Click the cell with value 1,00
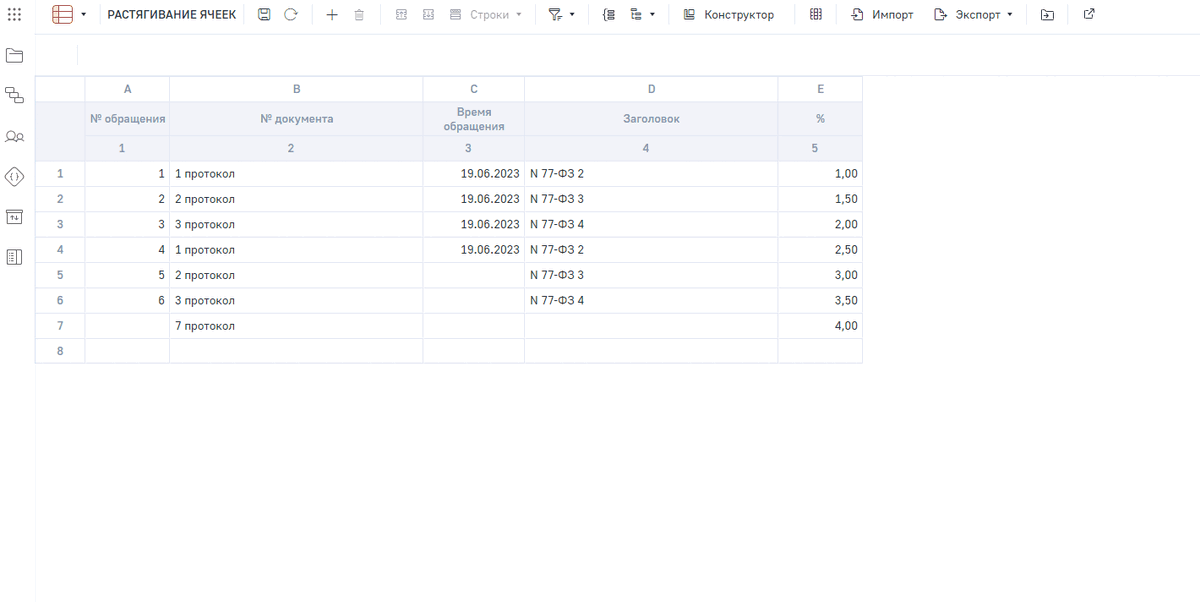This screenshot has width=1200, height=602. 820,174
